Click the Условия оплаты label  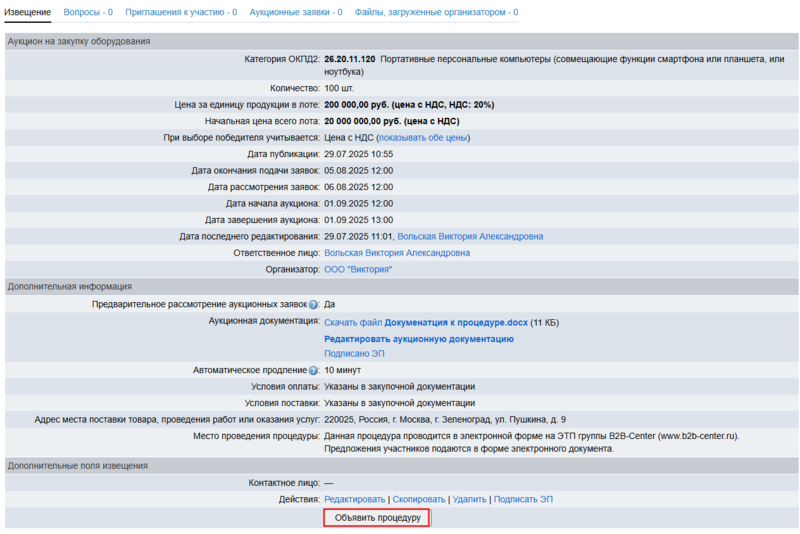click(x=285, y=387)
